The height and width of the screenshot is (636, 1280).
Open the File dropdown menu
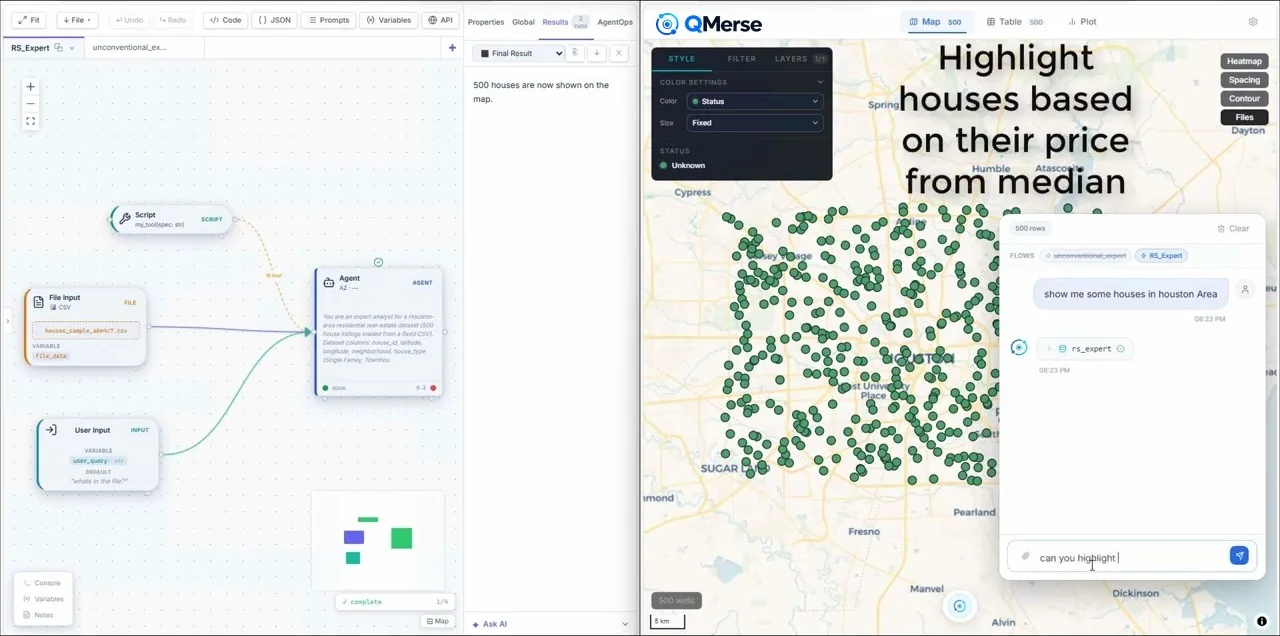[77, 20]
